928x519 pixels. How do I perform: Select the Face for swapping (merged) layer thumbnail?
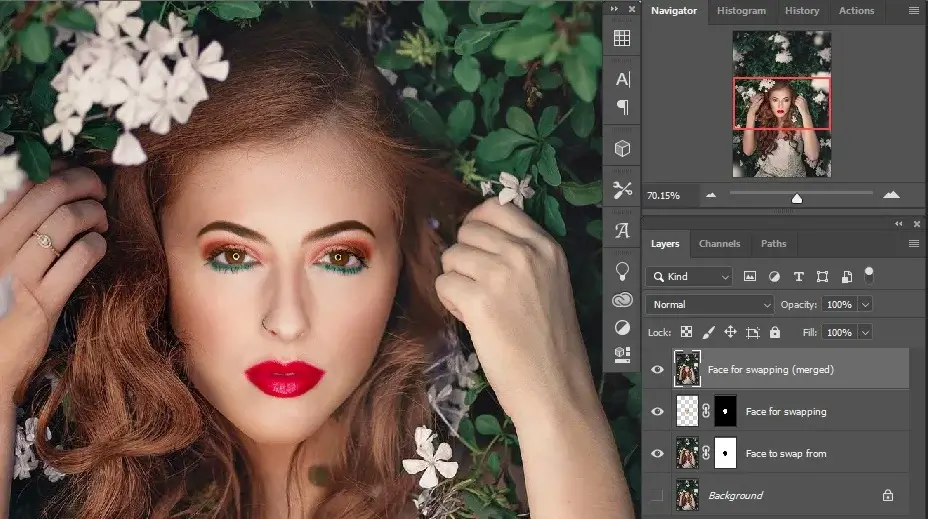pyautogui.click(x=687, y=369)
